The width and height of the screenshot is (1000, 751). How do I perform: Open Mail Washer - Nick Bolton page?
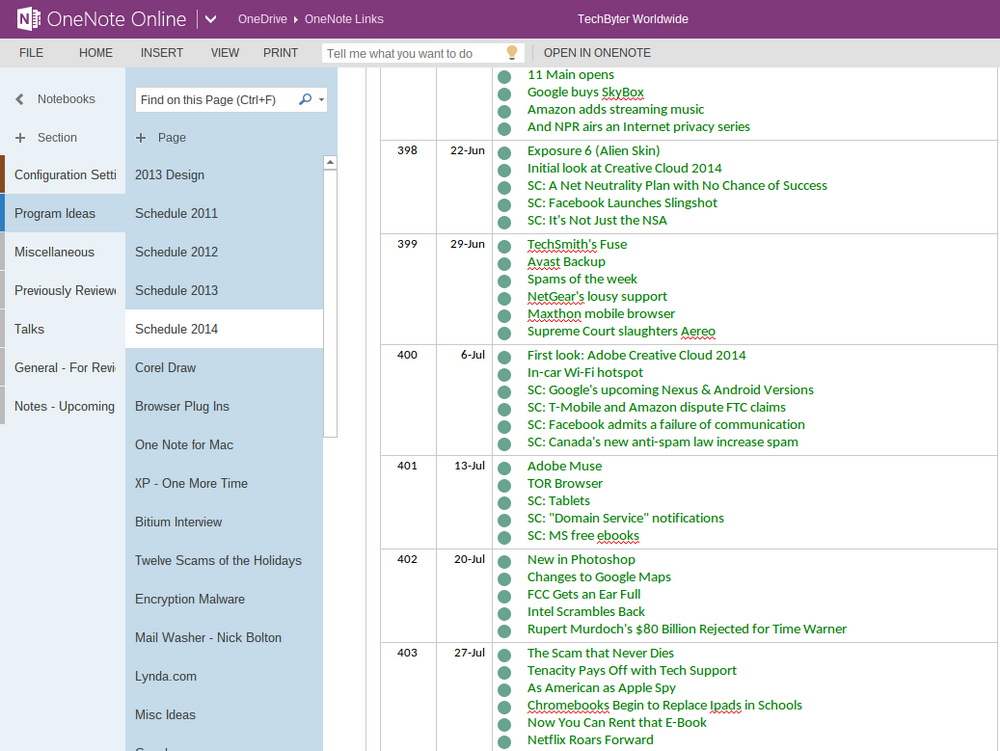tap(224, 638)
